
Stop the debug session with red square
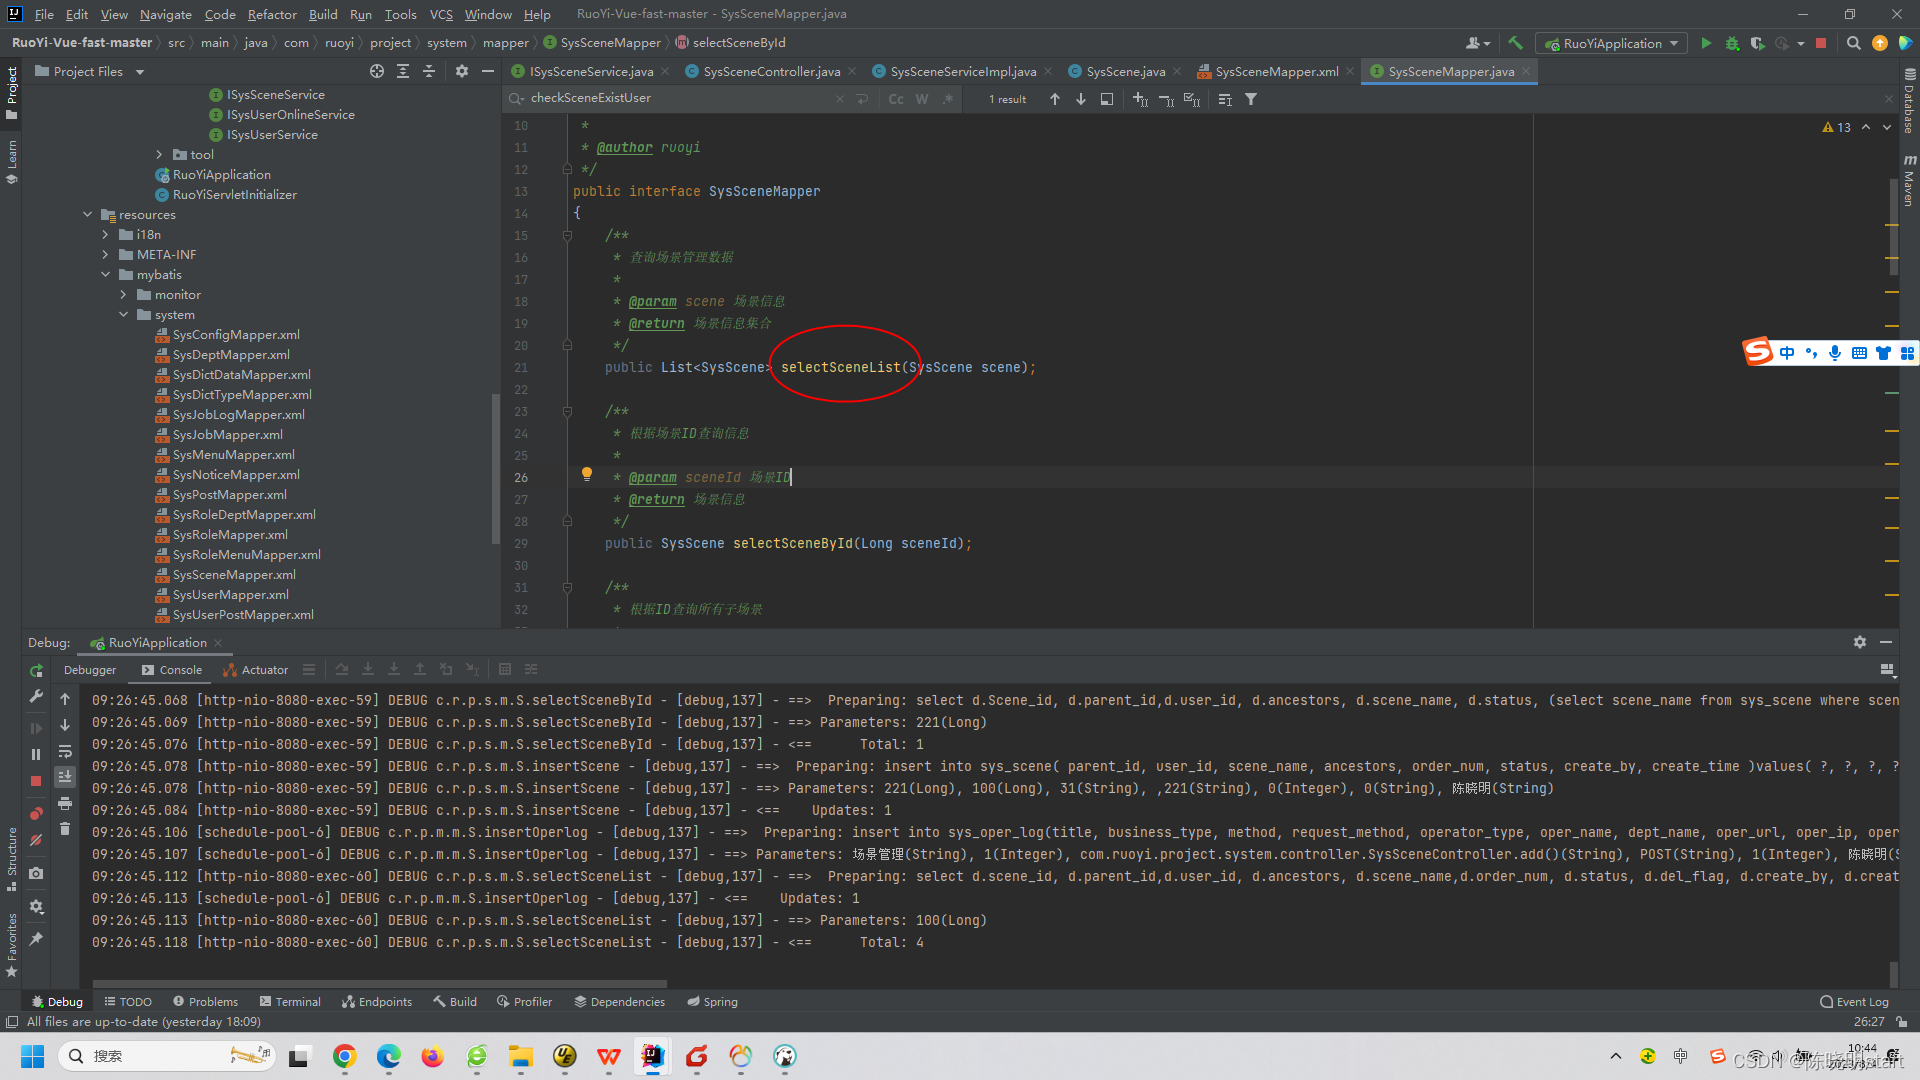point(36,780)
